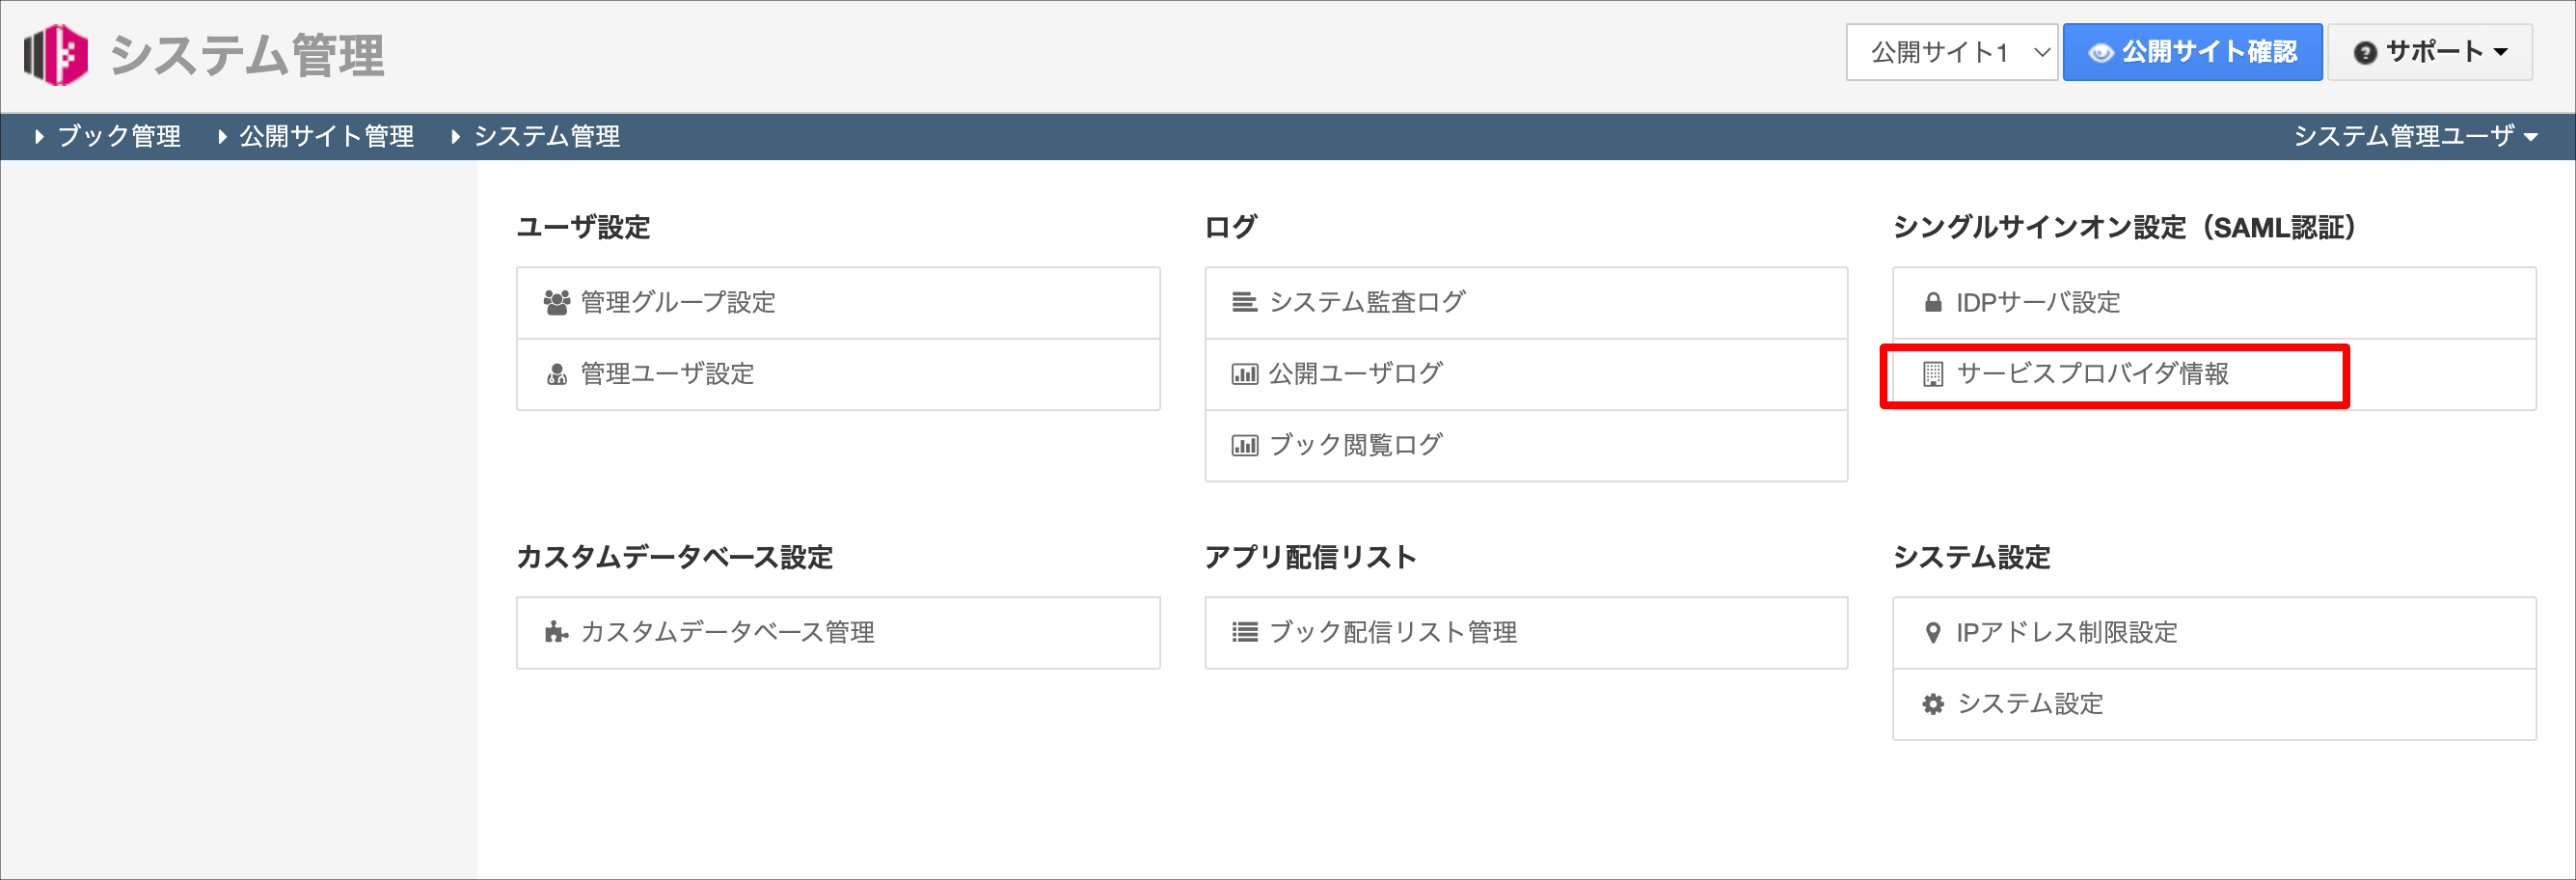This screenshot has width=2576, height=880.
Task: Open the サービスプロバイダ情報 link
Action: coord(2092,374)
